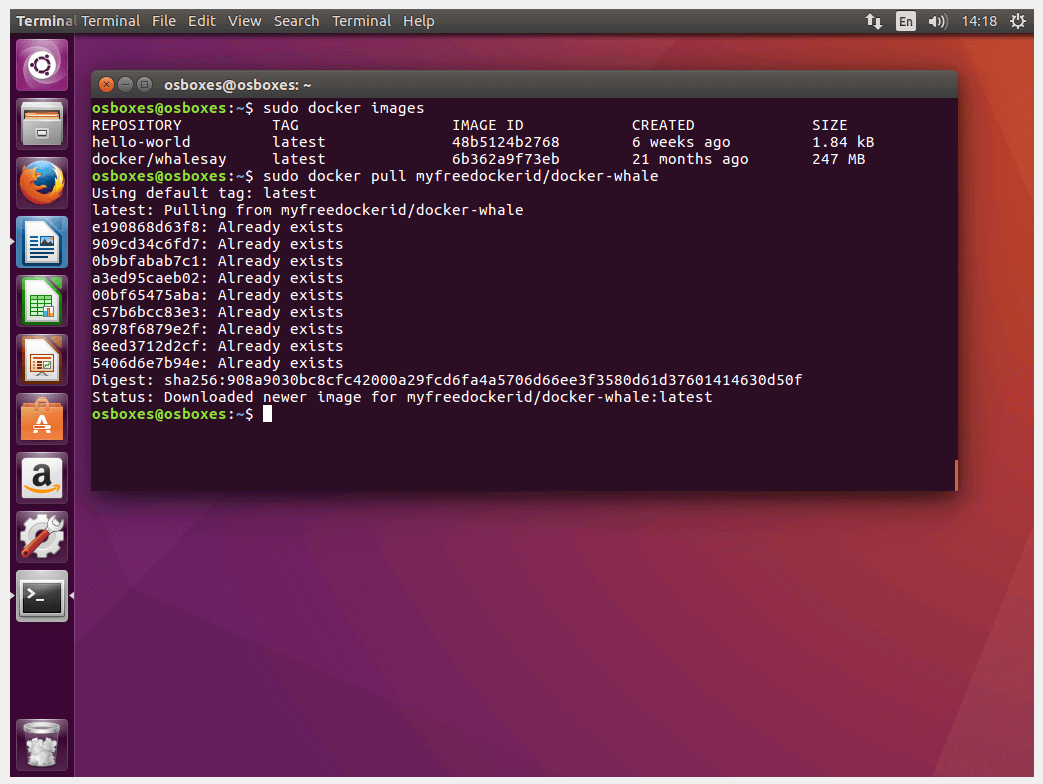Open LibreOffice Writer from the launcher
This screenshot has width=1043, height=784.
(x=42, y=242)
